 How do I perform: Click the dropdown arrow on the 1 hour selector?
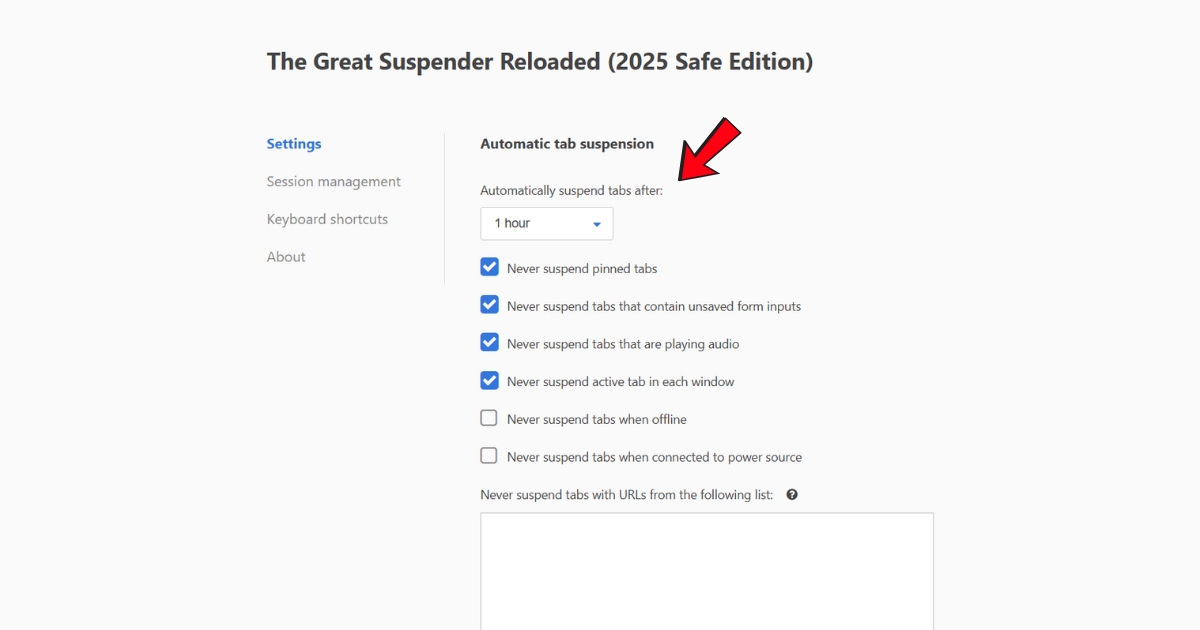598,223
